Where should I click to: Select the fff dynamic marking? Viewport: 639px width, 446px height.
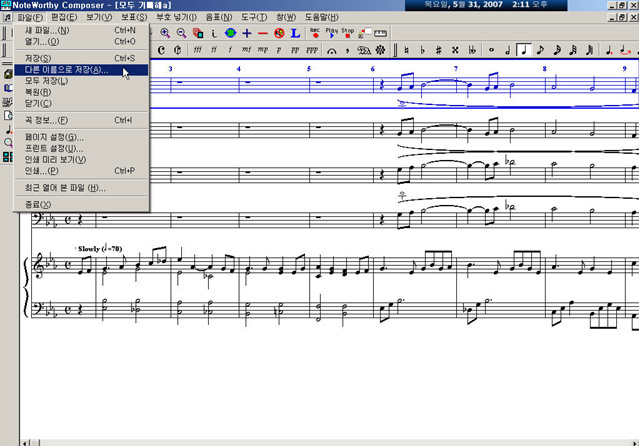coord(198,50)
